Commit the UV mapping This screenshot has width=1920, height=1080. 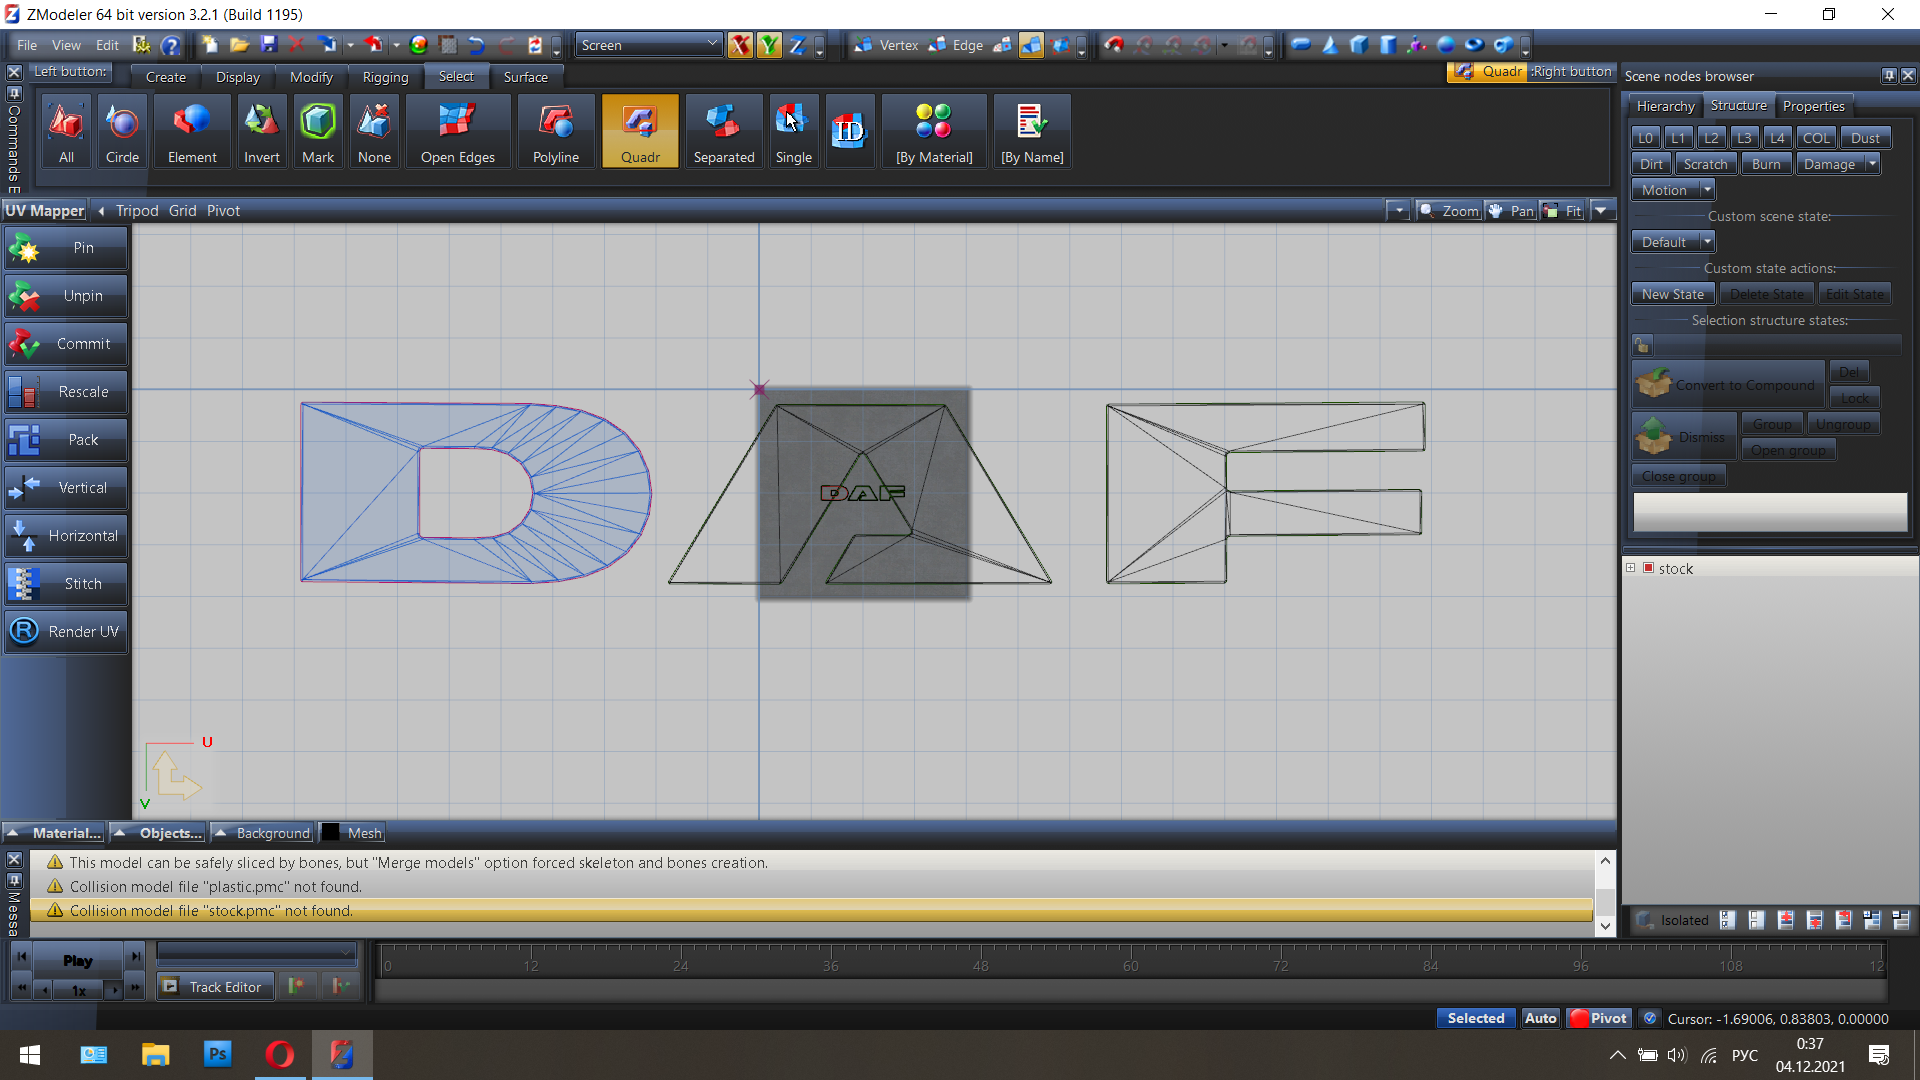(x=66, y=344)
